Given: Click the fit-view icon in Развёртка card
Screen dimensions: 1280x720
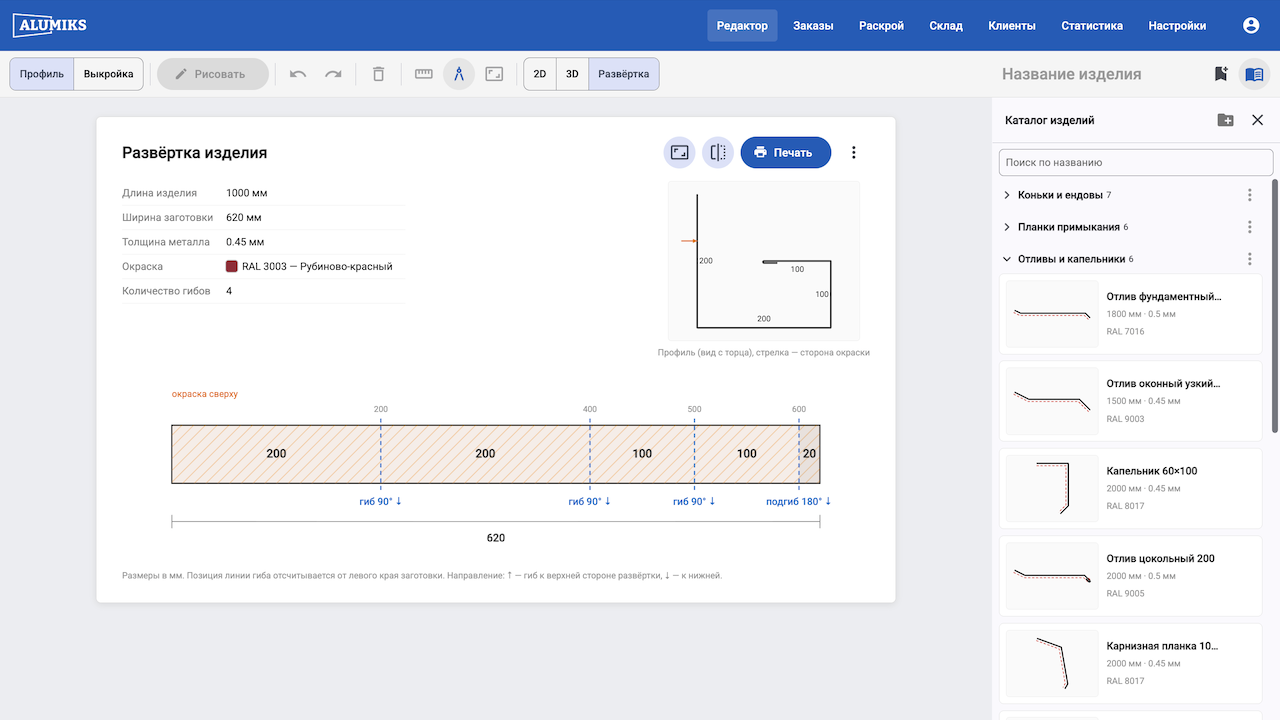Looking at the screenshot, I should [680, 153].
